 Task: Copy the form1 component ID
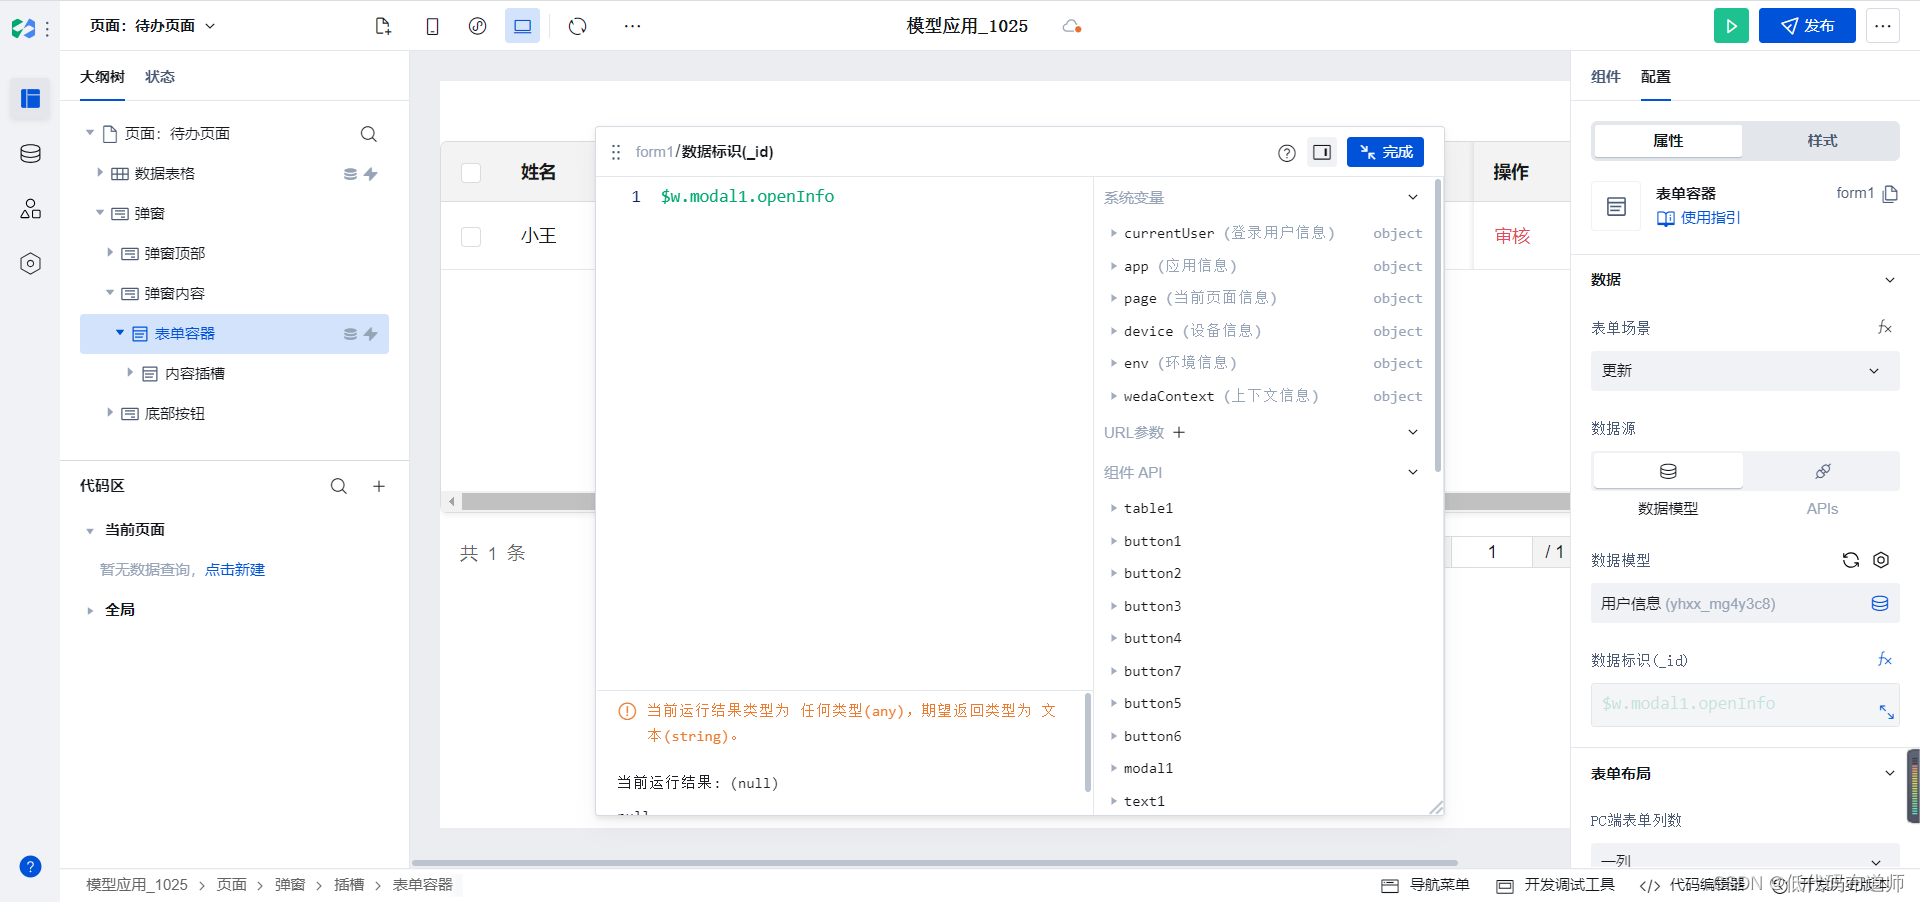point(1890,194)
